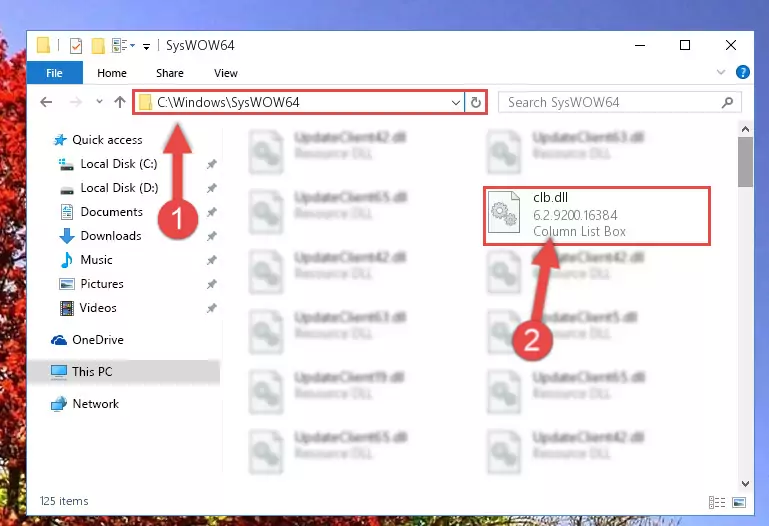This screenshot has width=769, height=526.
Task: Open the address bar history dropdown
Action: tap(456, 102)
